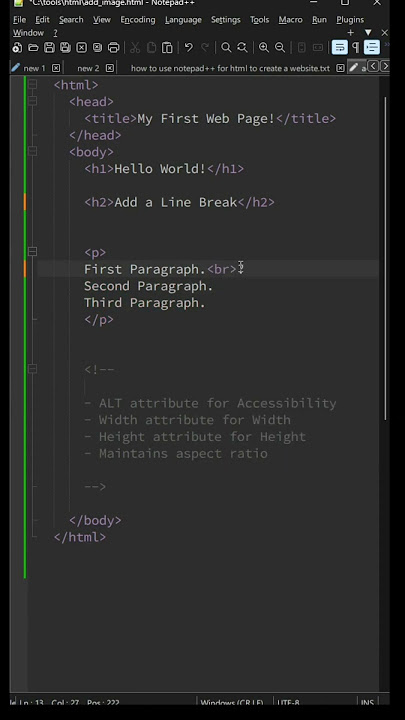
Task: Click the Open file folder icon
Action: click(33, 47)
